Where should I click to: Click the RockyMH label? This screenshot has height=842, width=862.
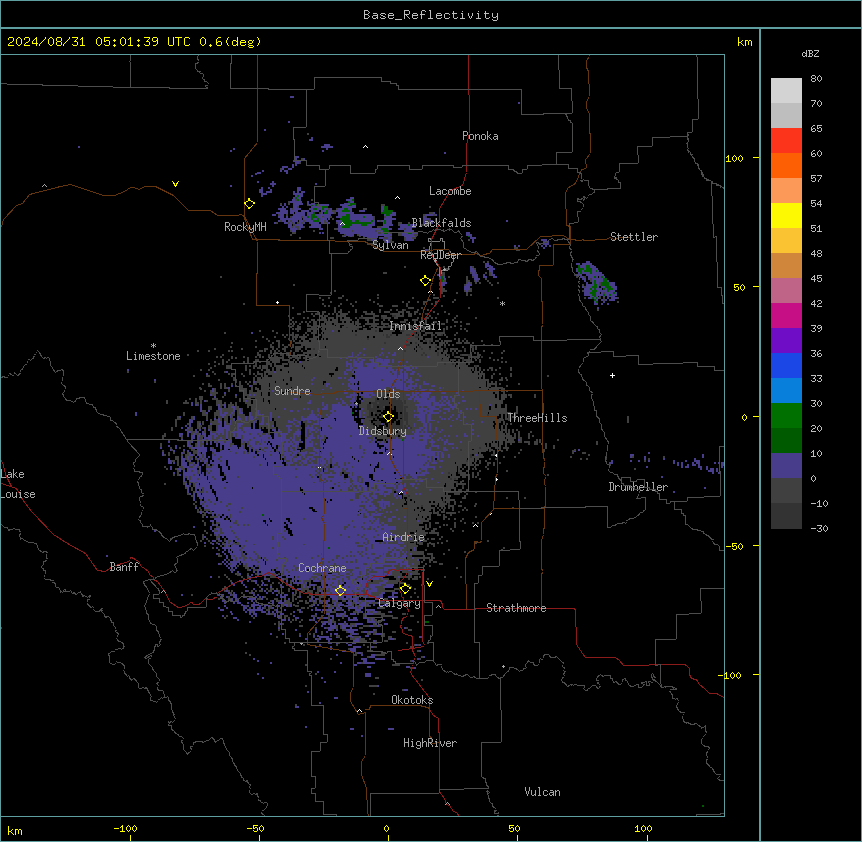pyautogui.click(x=245, y=226)
